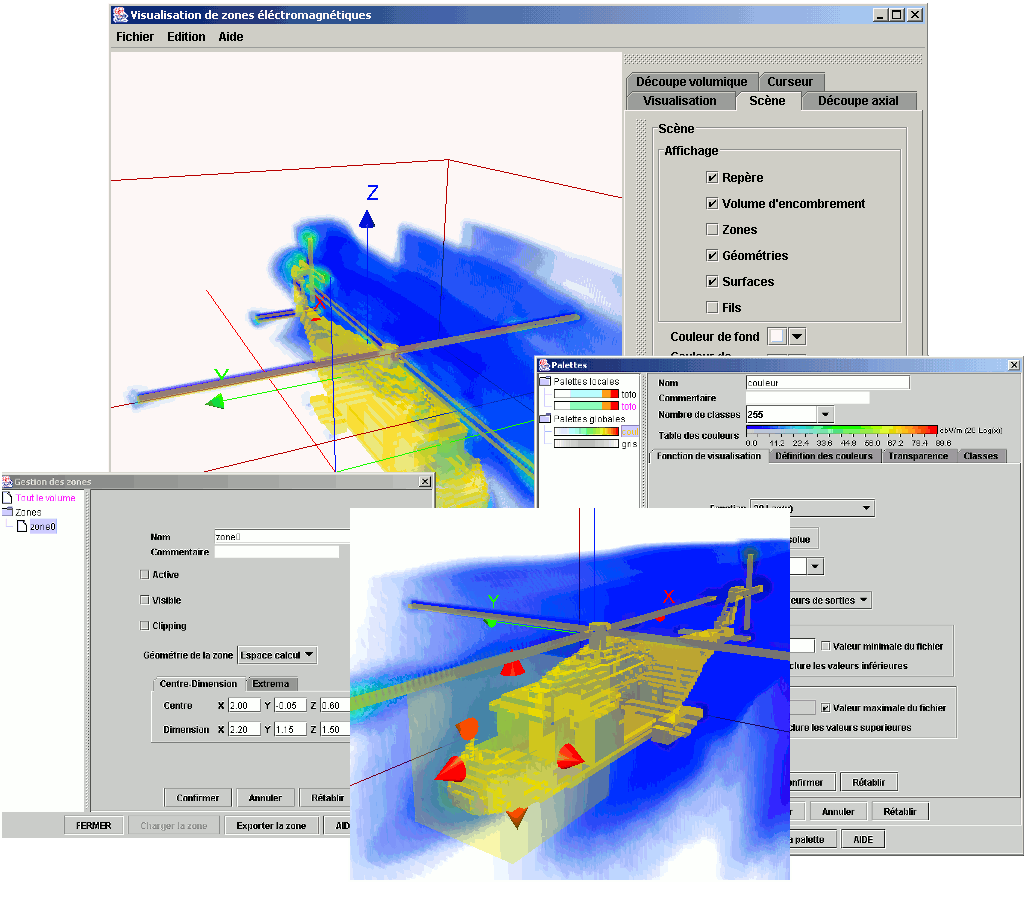Click the 'Exporter la zone' button

[x=272, y=826]
